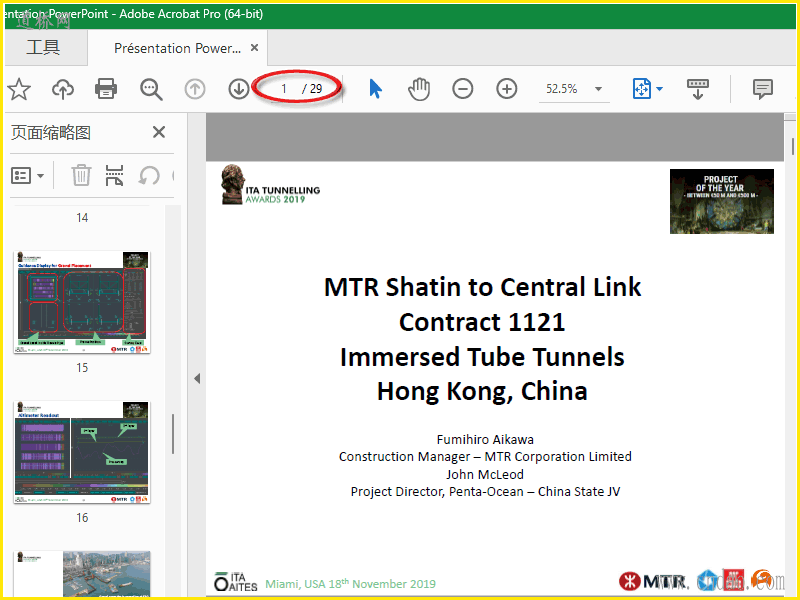Viewport: 800px width, 600px height.
Task: Click the insert pages icon in thumbnails panel
Action: click(114, 175)
